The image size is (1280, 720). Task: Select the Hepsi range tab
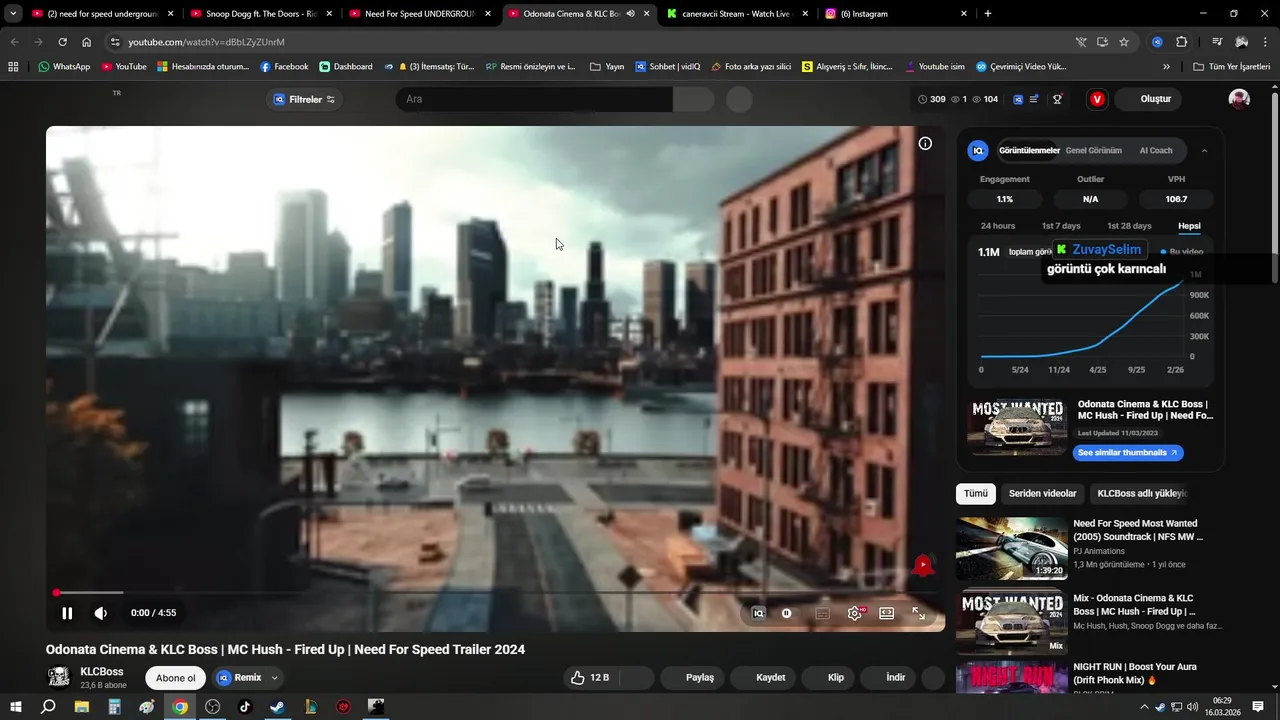point(1189,226)
